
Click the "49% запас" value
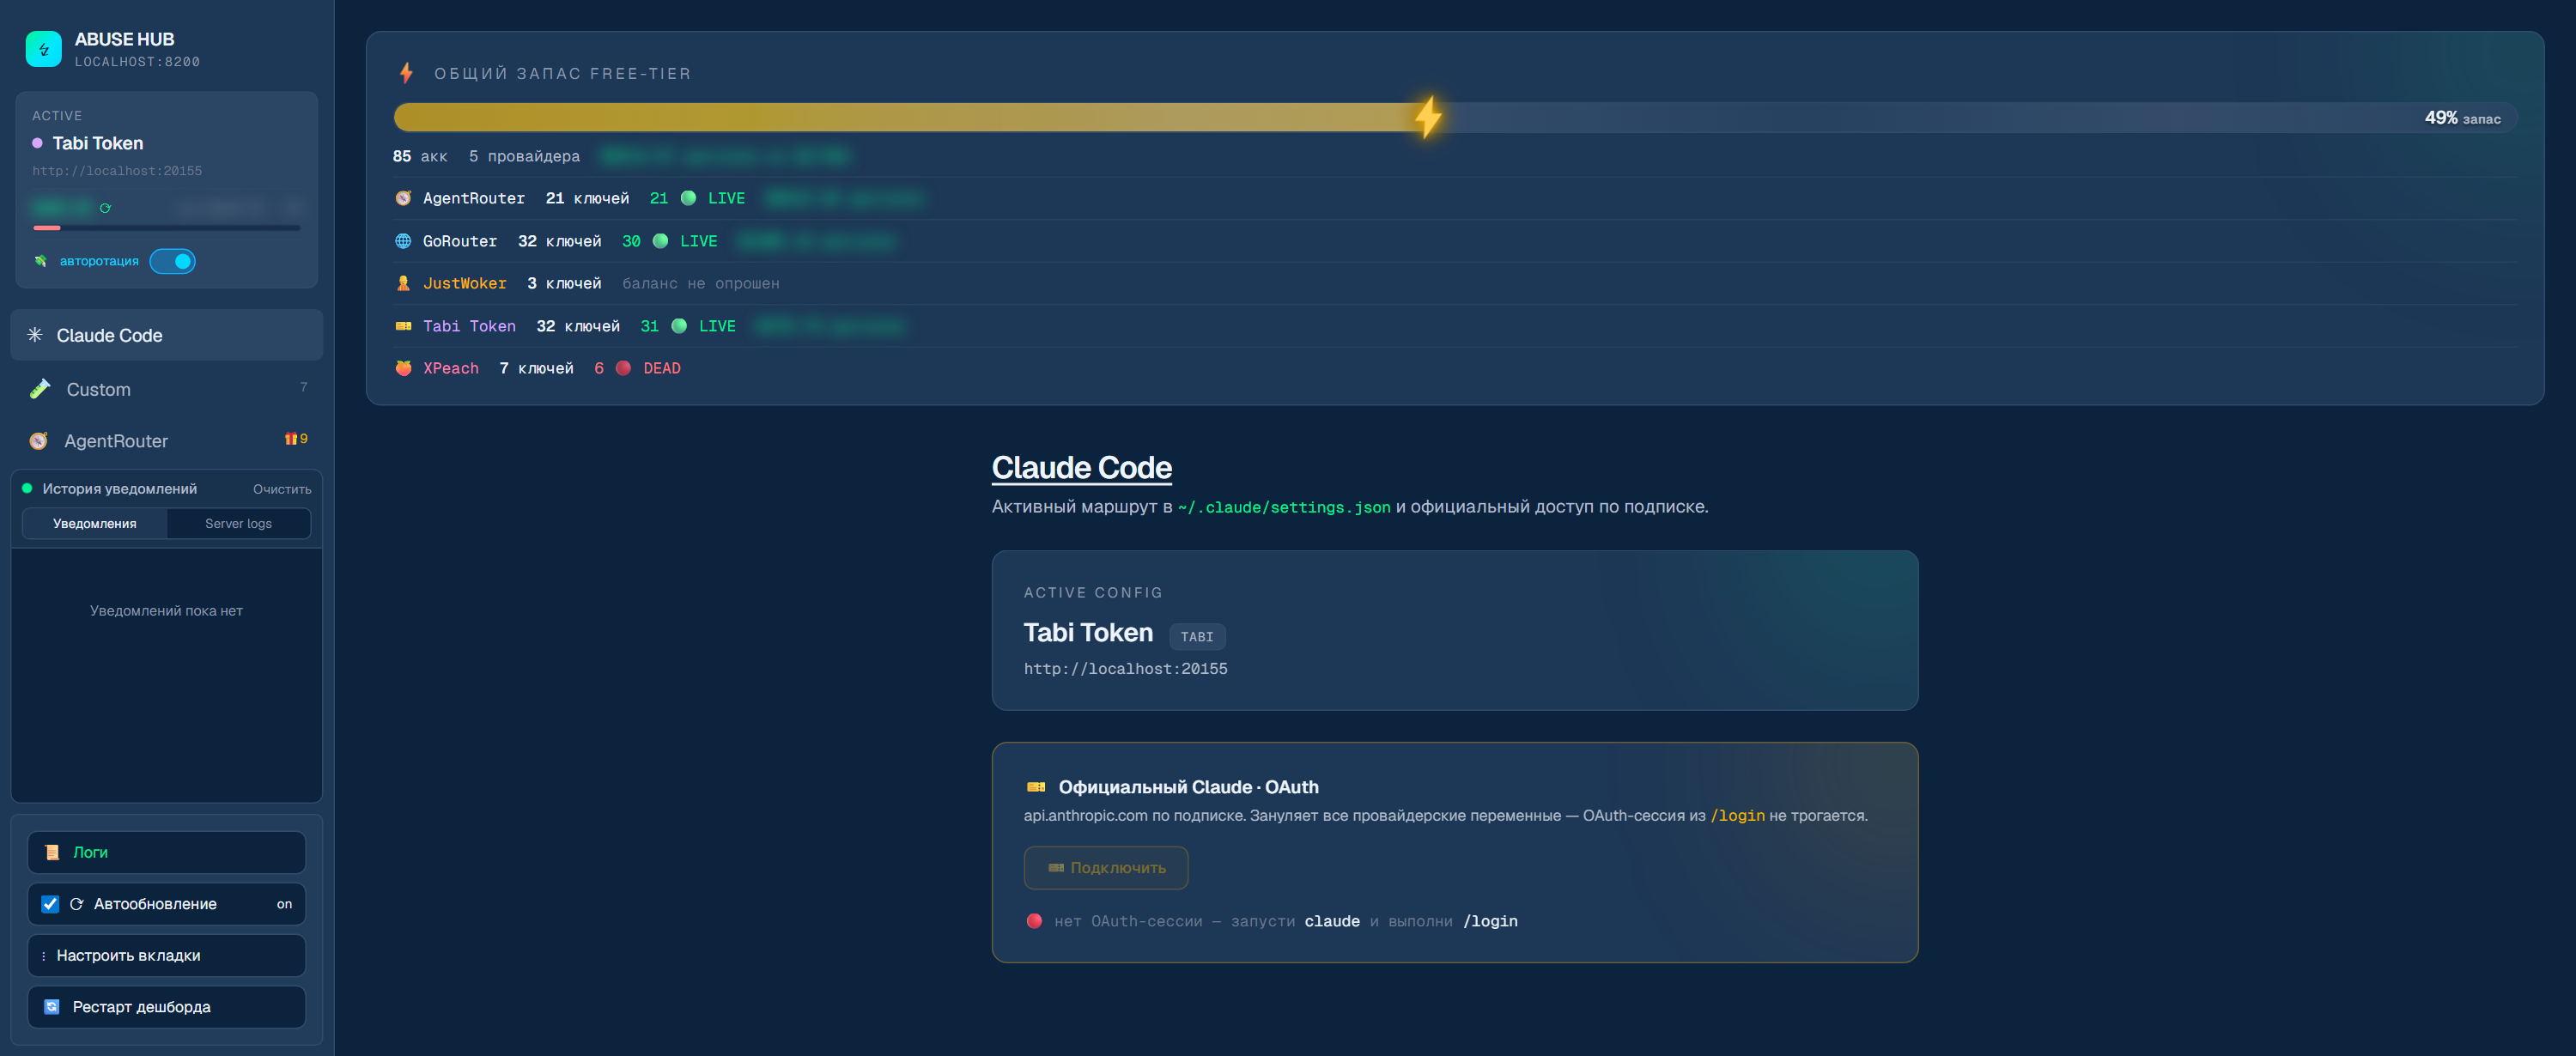(2462, 118)
